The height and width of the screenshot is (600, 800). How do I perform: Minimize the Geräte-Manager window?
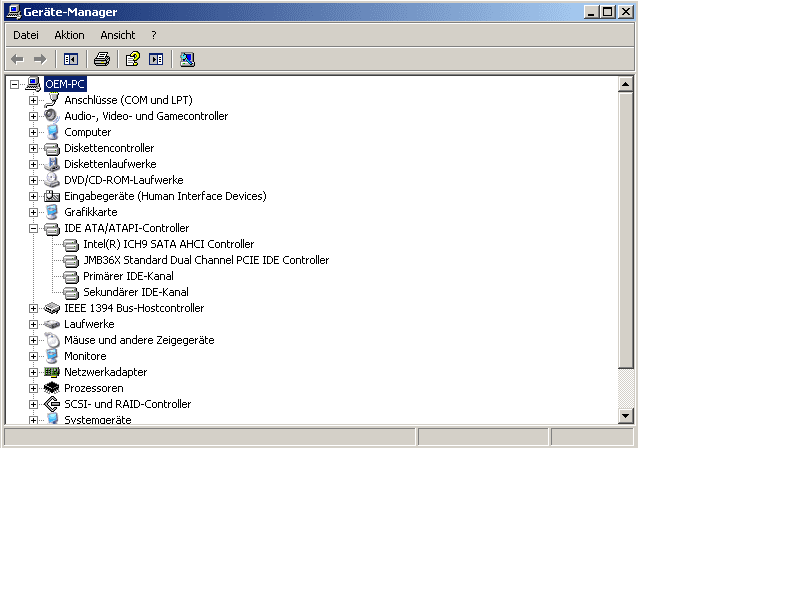point(591,12)
